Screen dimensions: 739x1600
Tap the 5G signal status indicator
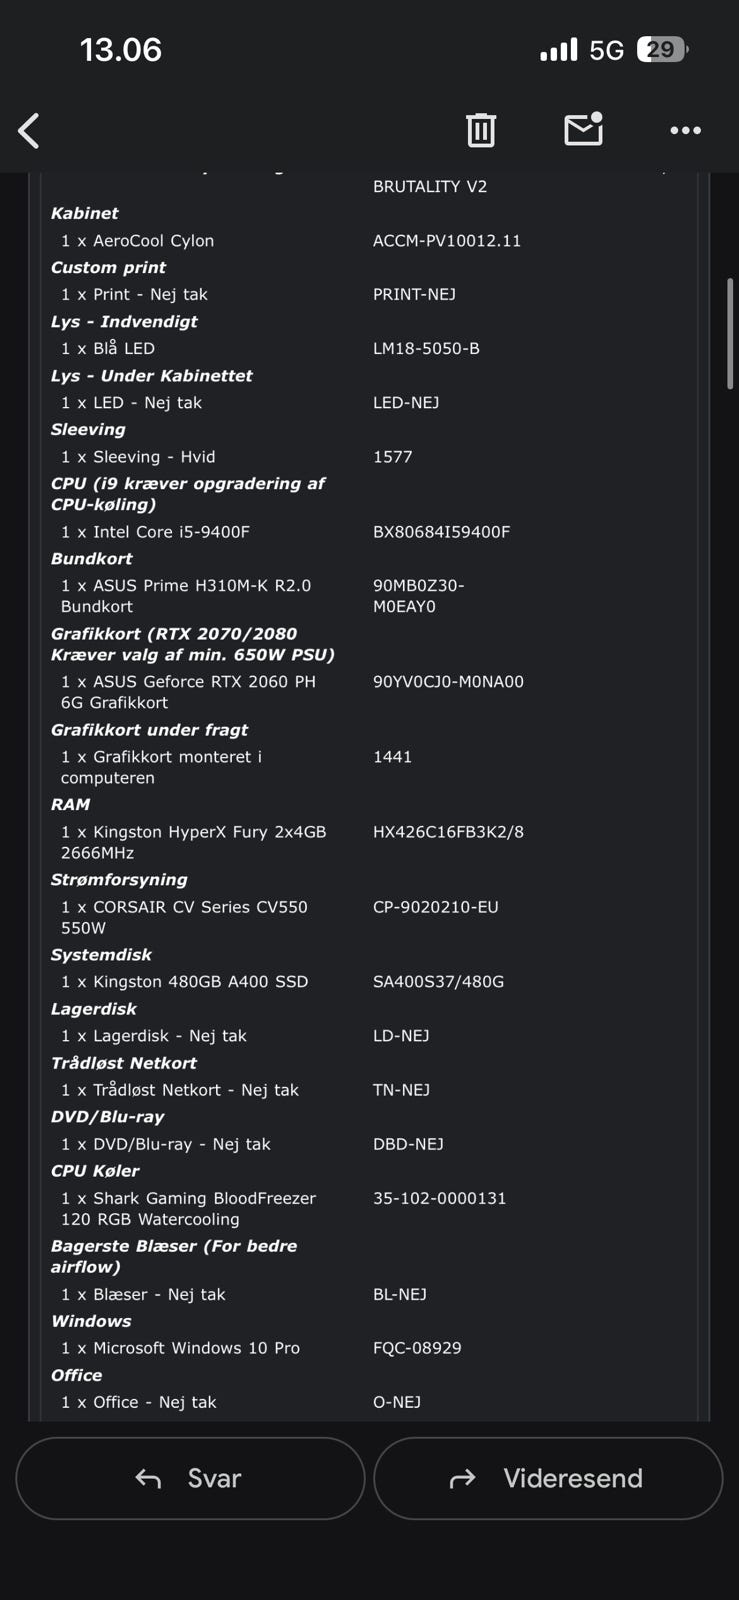point(606,50)
